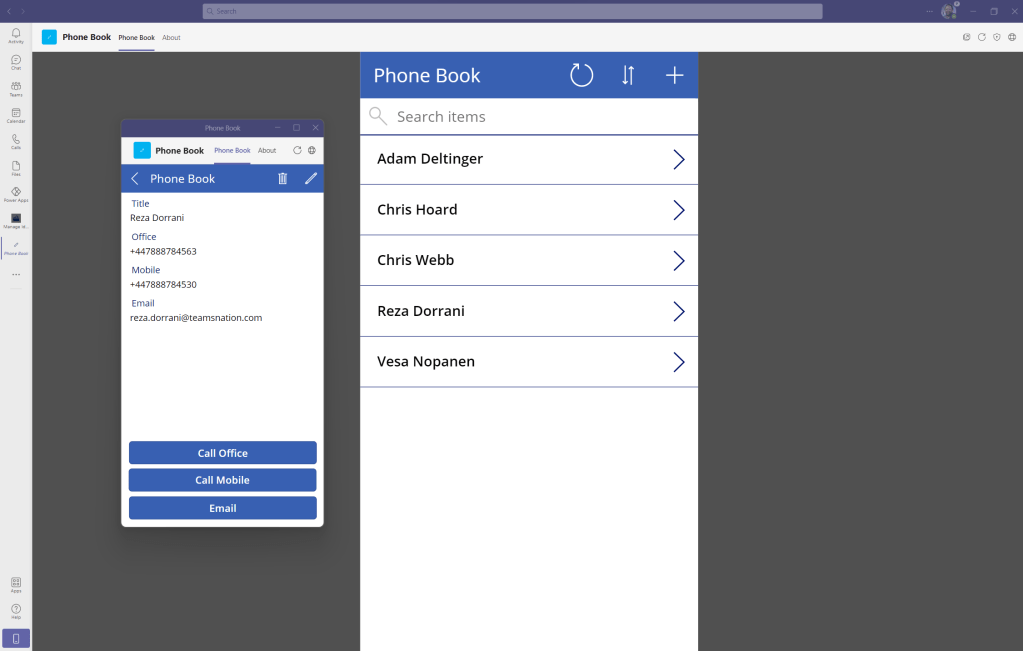This screenshot has height=651, width=1023.
Task: Expand Vesa Nopanen's entry with the chevron
Action: 679,362
